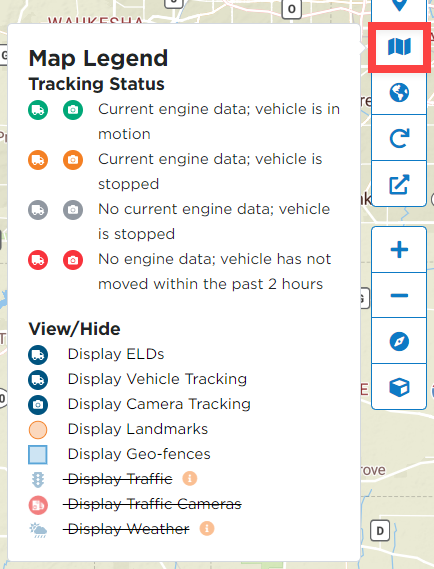434x569 pixels.
Task: Open info icon beside Display Weather
Action: tap(207, 529)
